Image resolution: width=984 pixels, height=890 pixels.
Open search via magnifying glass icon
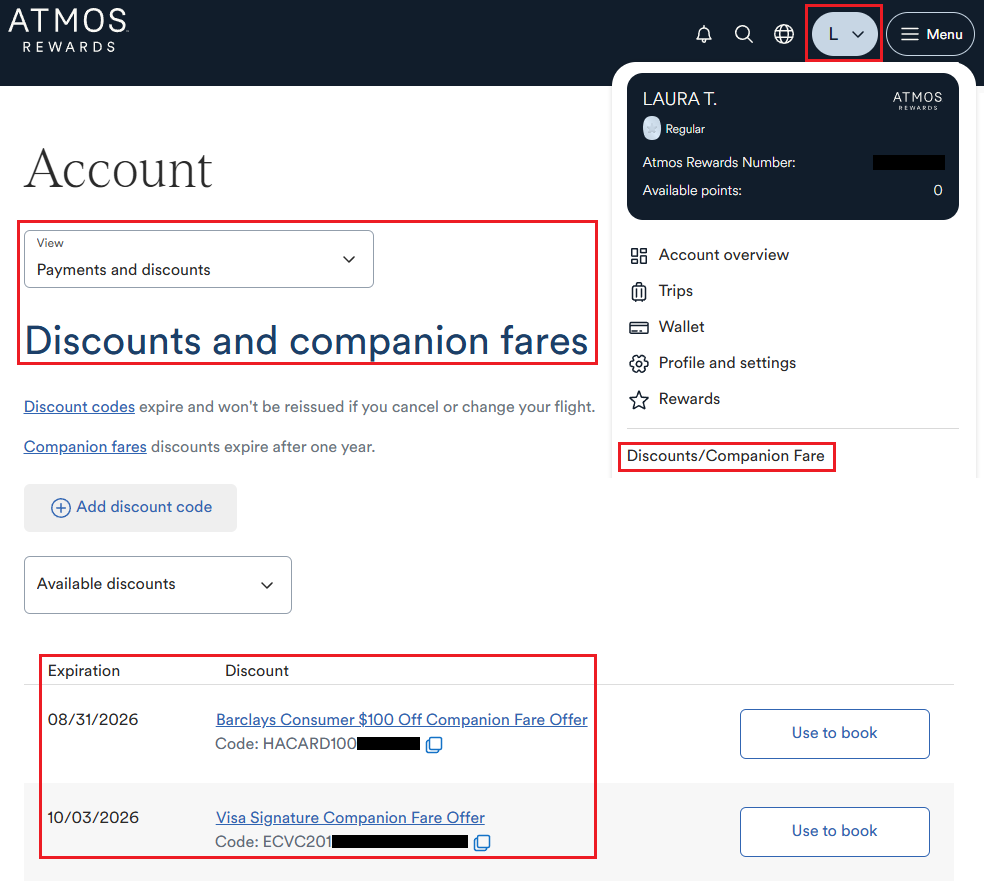coord(744,34)
